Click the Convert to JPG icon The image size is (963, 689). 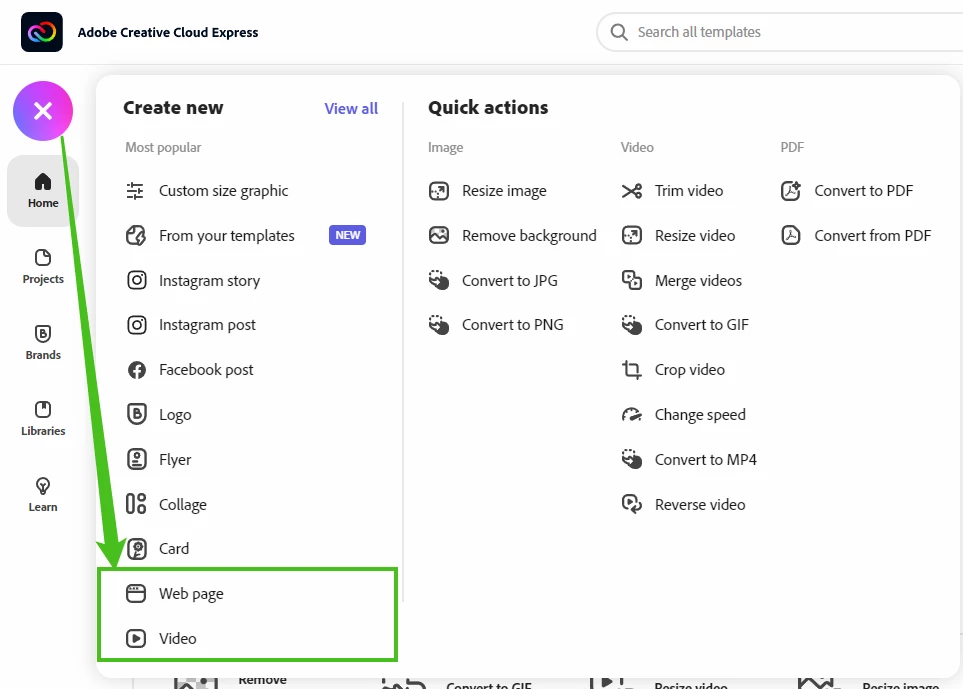point(439,280)
